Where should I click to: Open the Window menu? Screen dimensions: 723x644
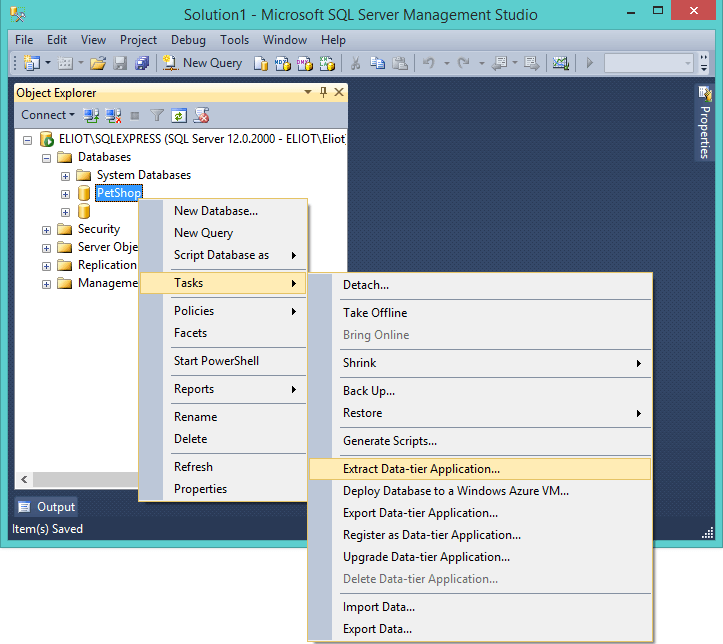click(285, 40)
